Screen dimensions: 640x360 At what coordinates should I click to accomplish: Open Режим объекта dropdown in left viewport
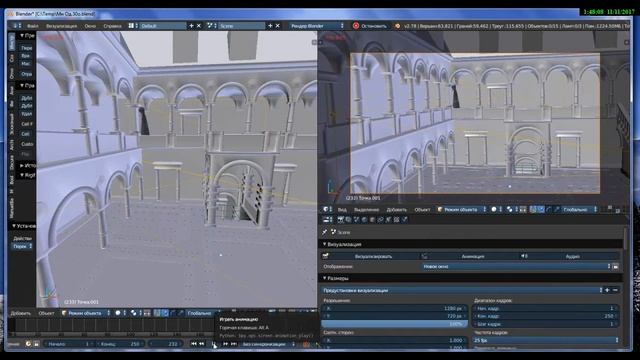tap(86, 313)
